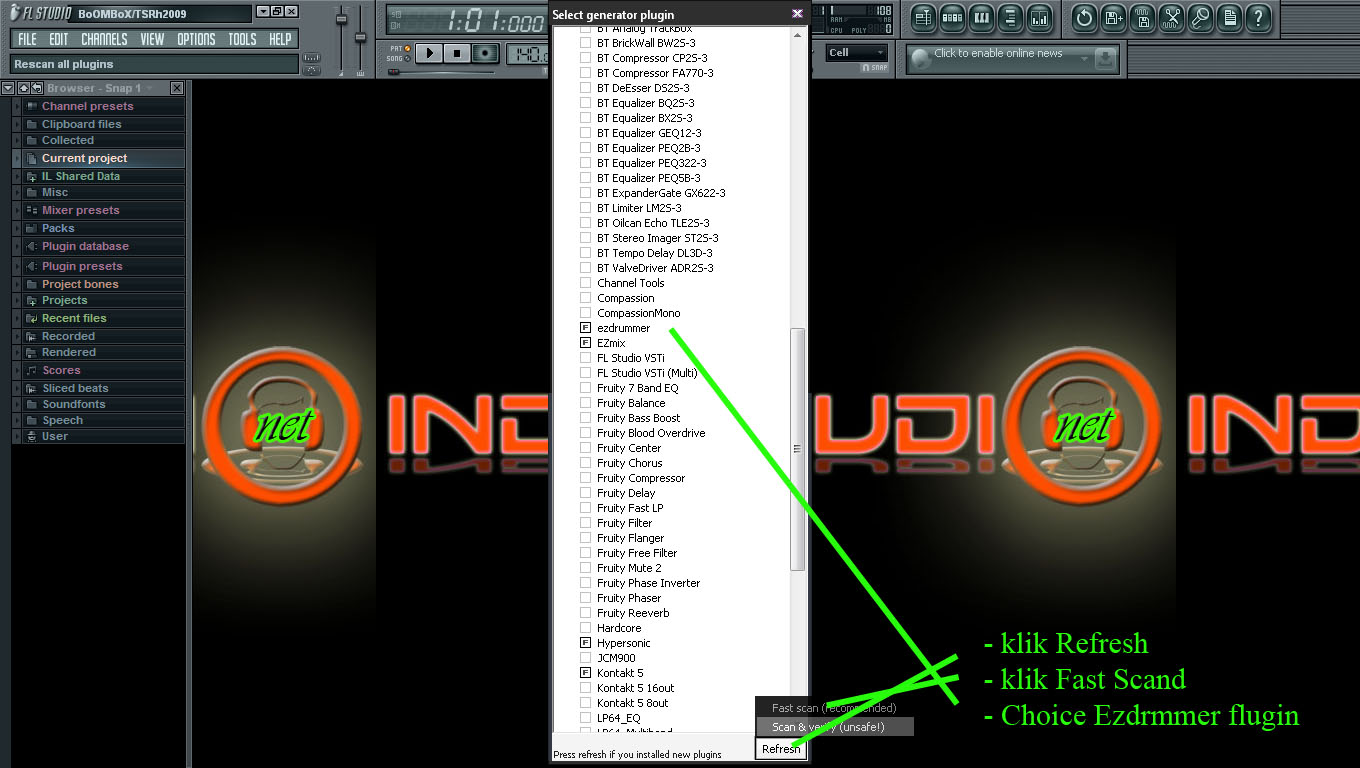Click the Scores note folder icon

tap(32, 370)
